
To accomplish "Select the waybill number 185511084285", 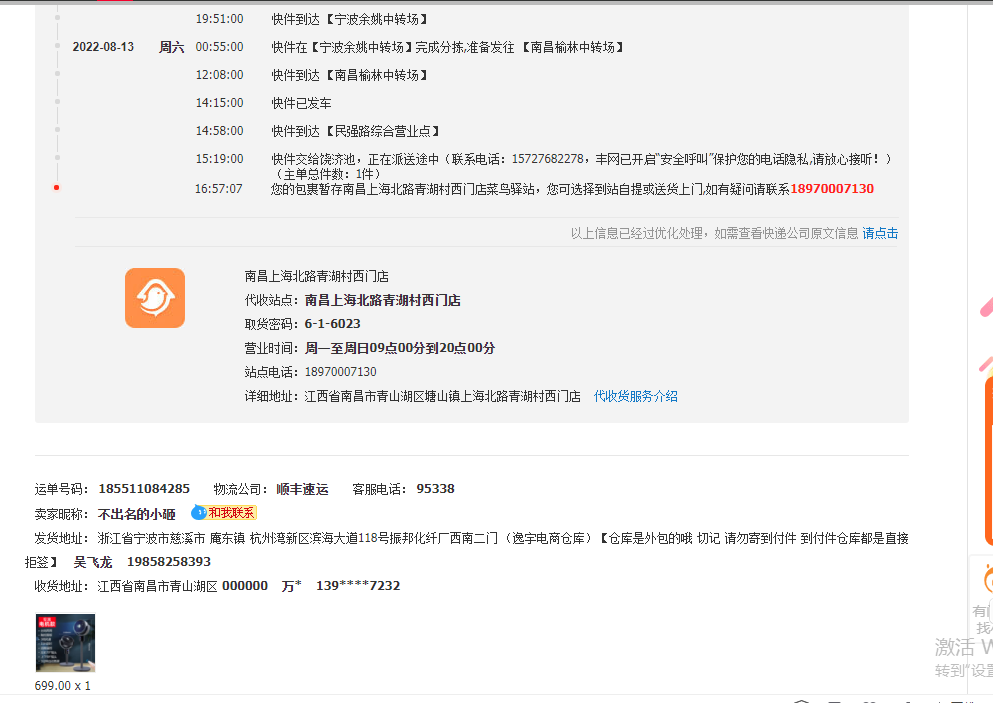I will coord(144,489).
